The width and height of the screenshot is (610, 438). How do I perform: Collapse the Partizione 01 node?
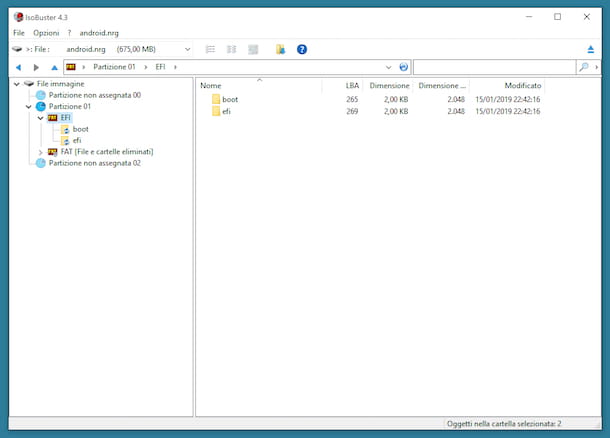29,106
